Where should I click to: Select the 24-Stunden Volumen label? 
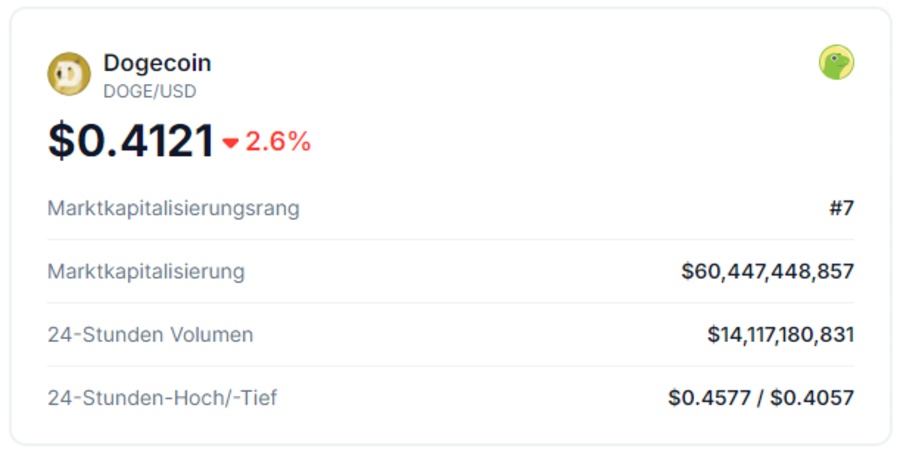pyautogui.click(x=150, y=335)
